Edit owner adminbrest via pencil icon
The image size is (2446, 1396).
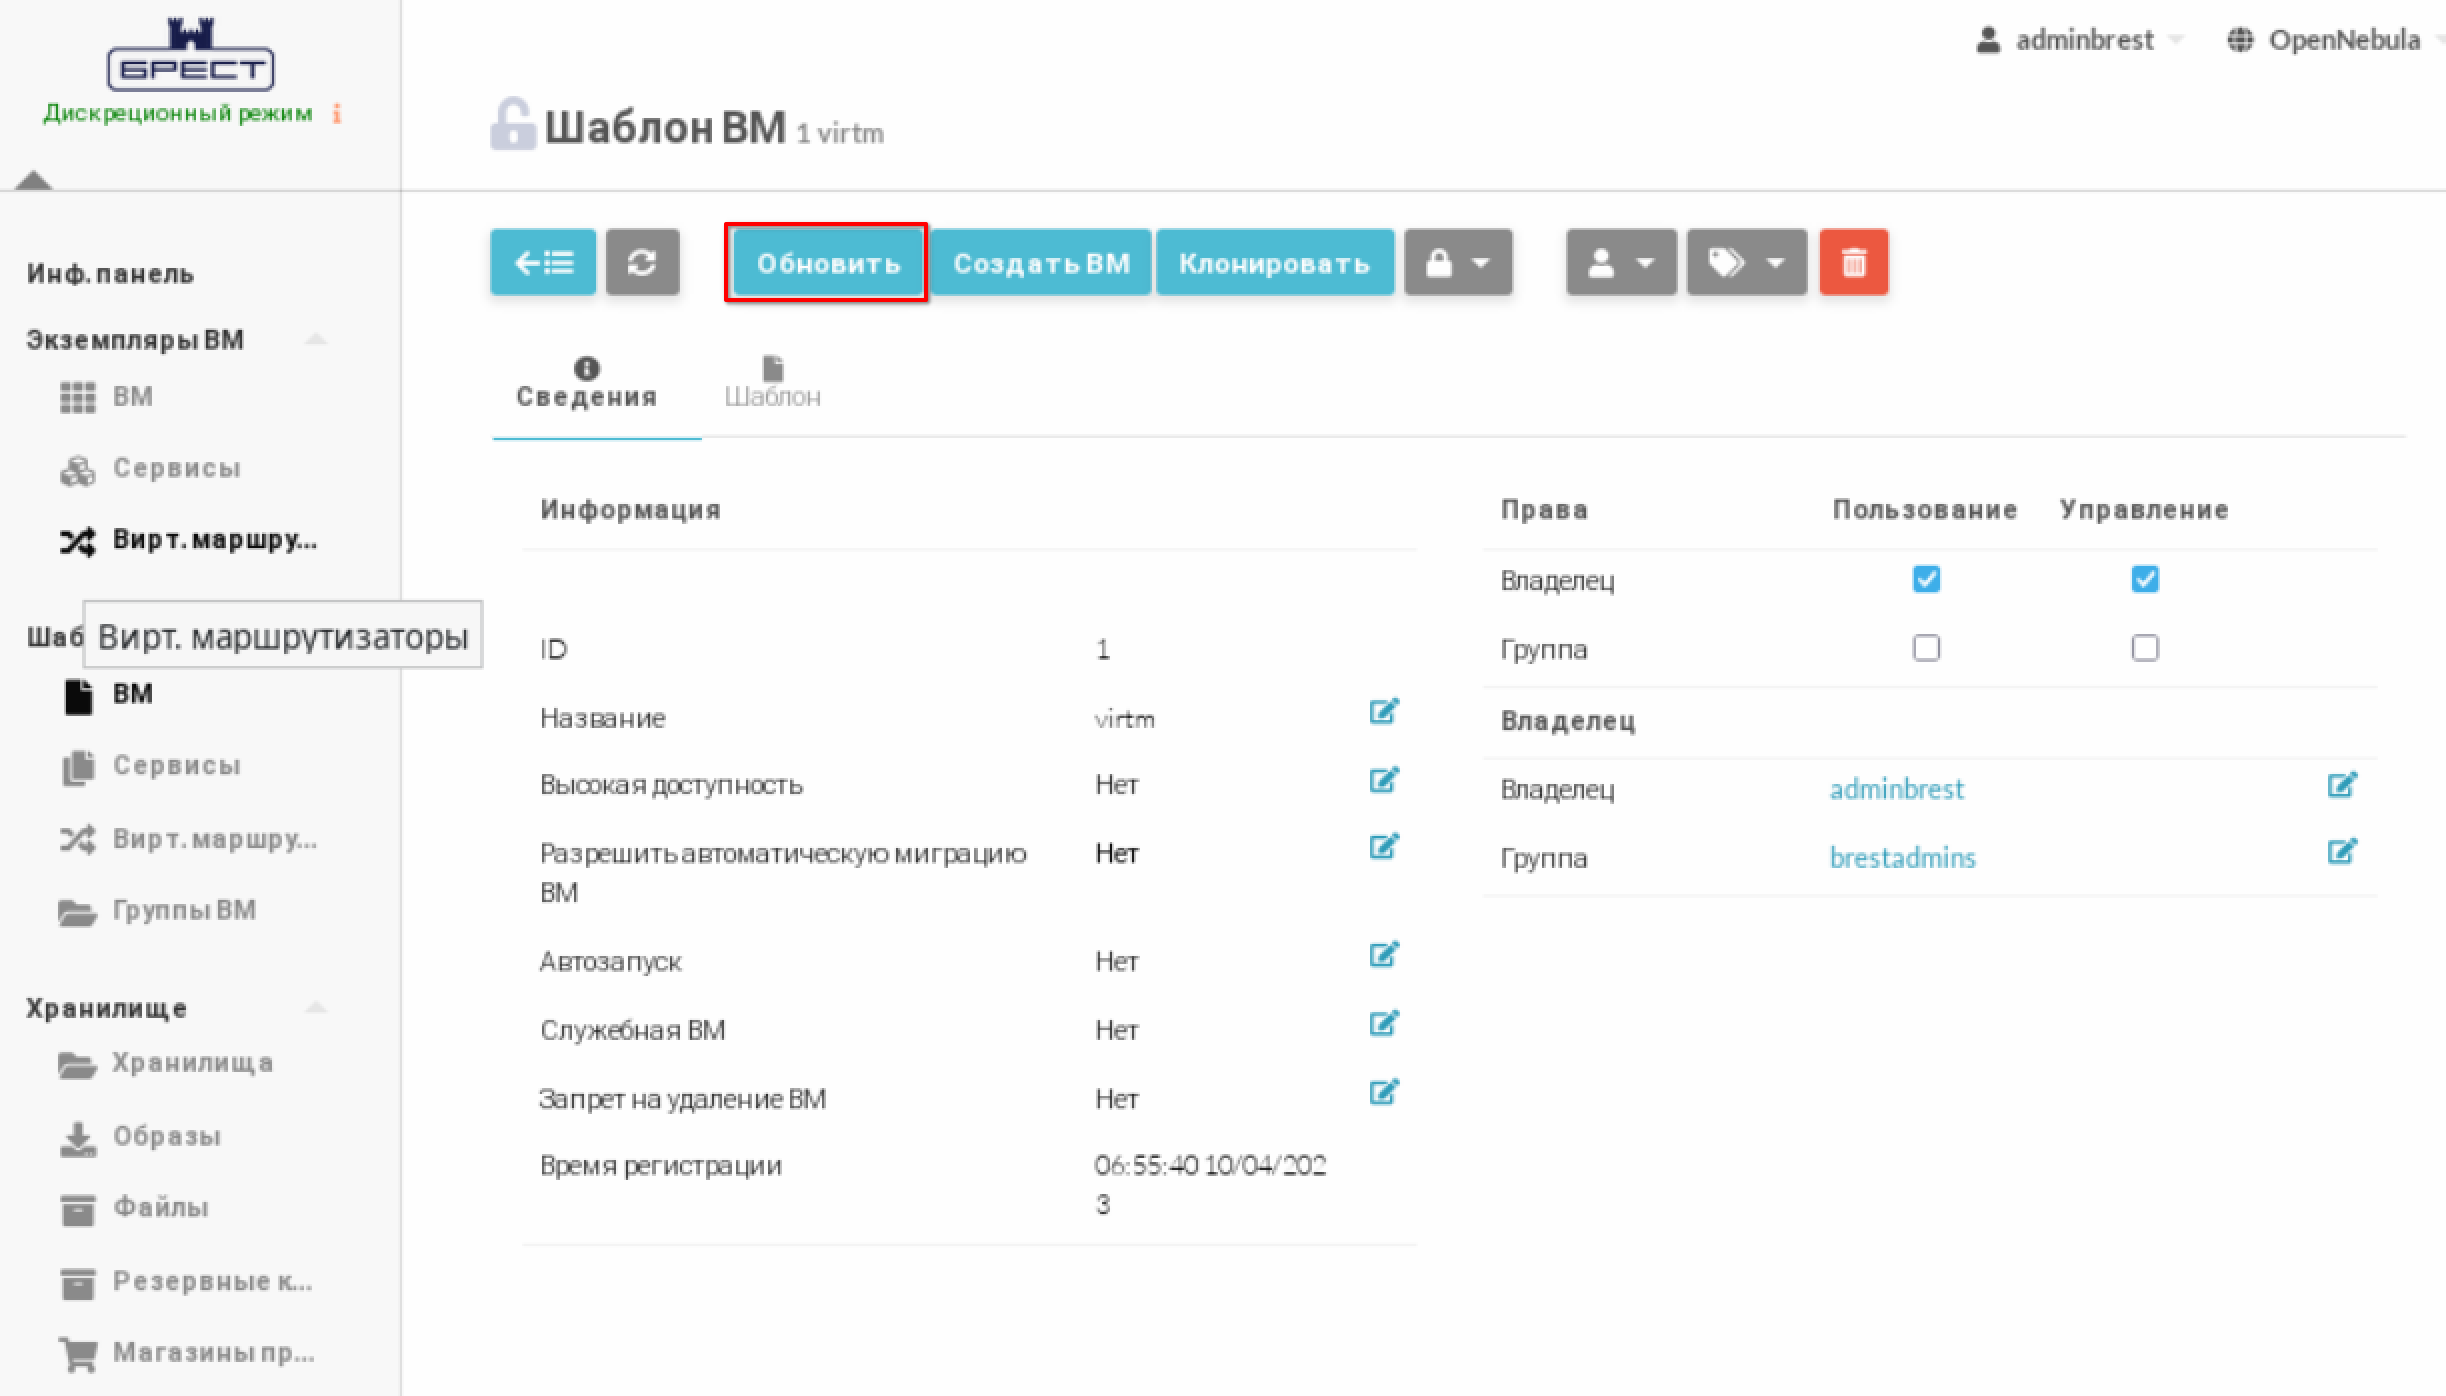[x=2341, y=786]
